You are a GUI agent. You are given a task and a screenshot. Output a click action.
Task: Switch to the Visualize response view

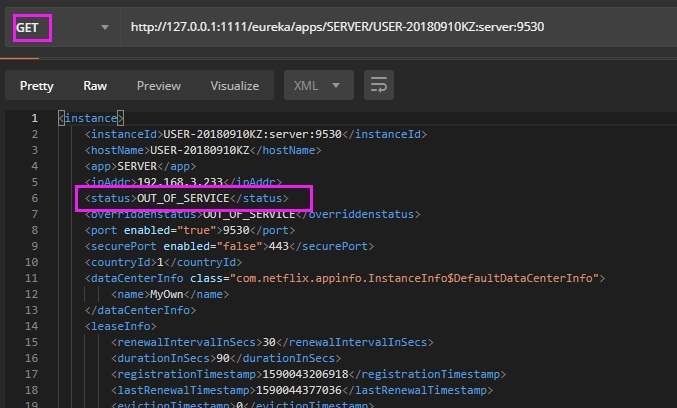[235, 85]
